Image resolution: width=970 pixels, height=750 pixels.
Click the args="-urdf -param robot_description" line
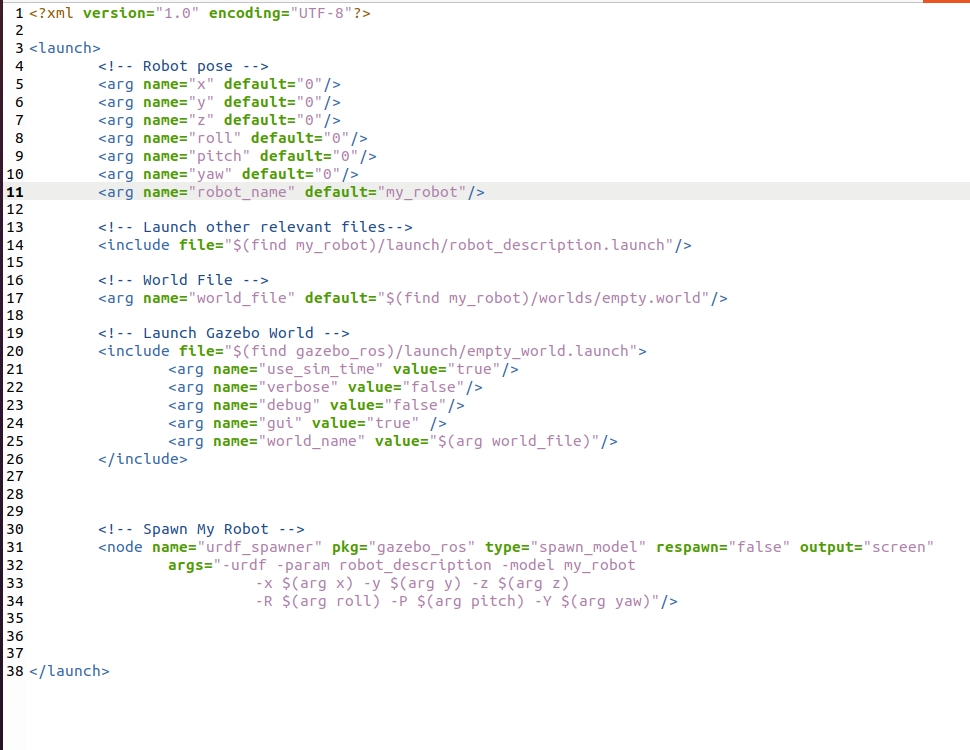point(401,566)
